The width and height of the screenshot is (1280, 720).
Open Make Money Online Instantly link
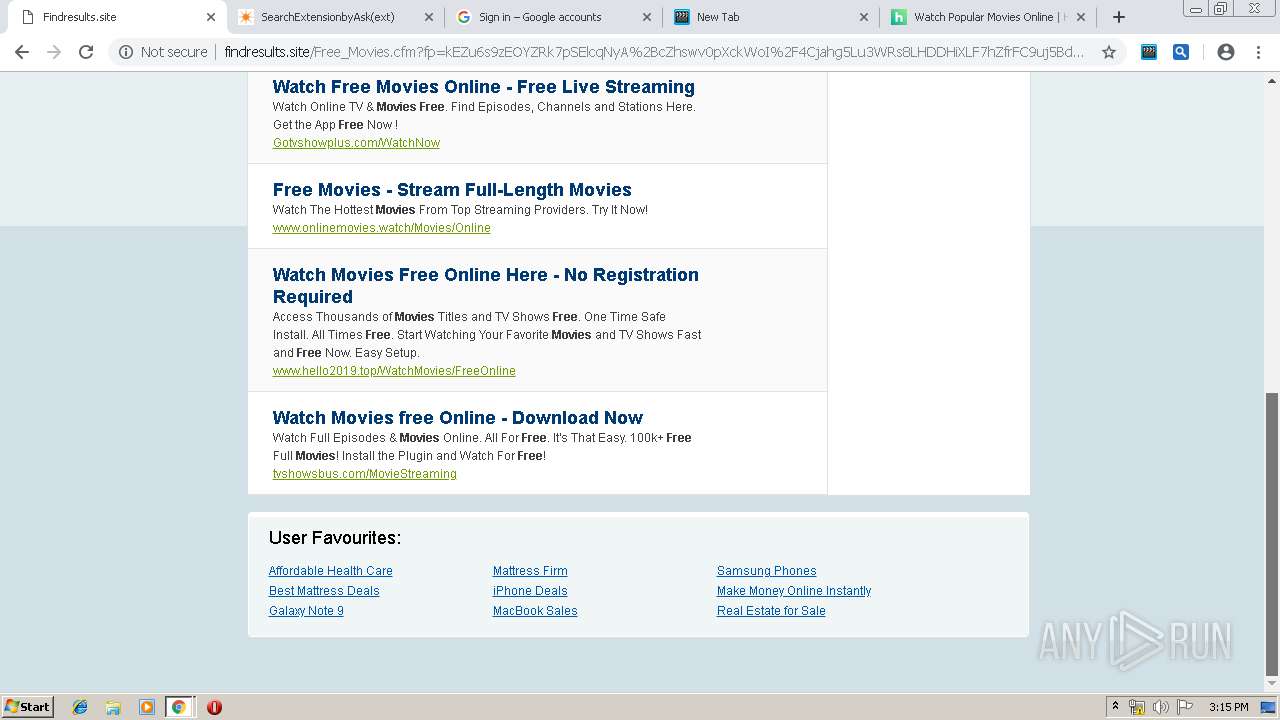[794, 591]
